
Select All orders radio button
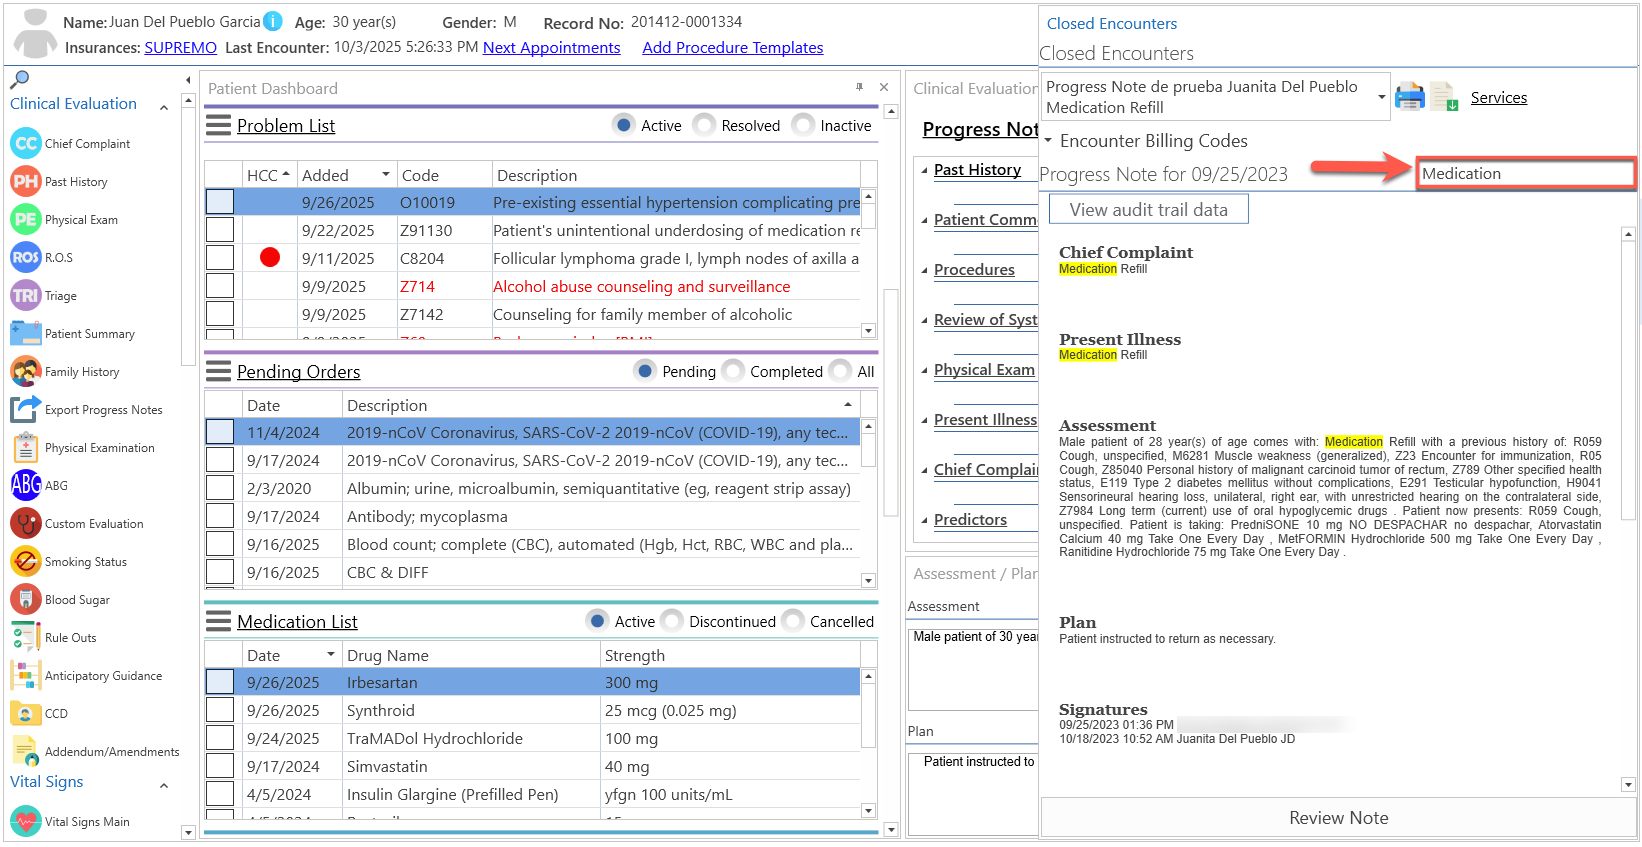[840, 371]
